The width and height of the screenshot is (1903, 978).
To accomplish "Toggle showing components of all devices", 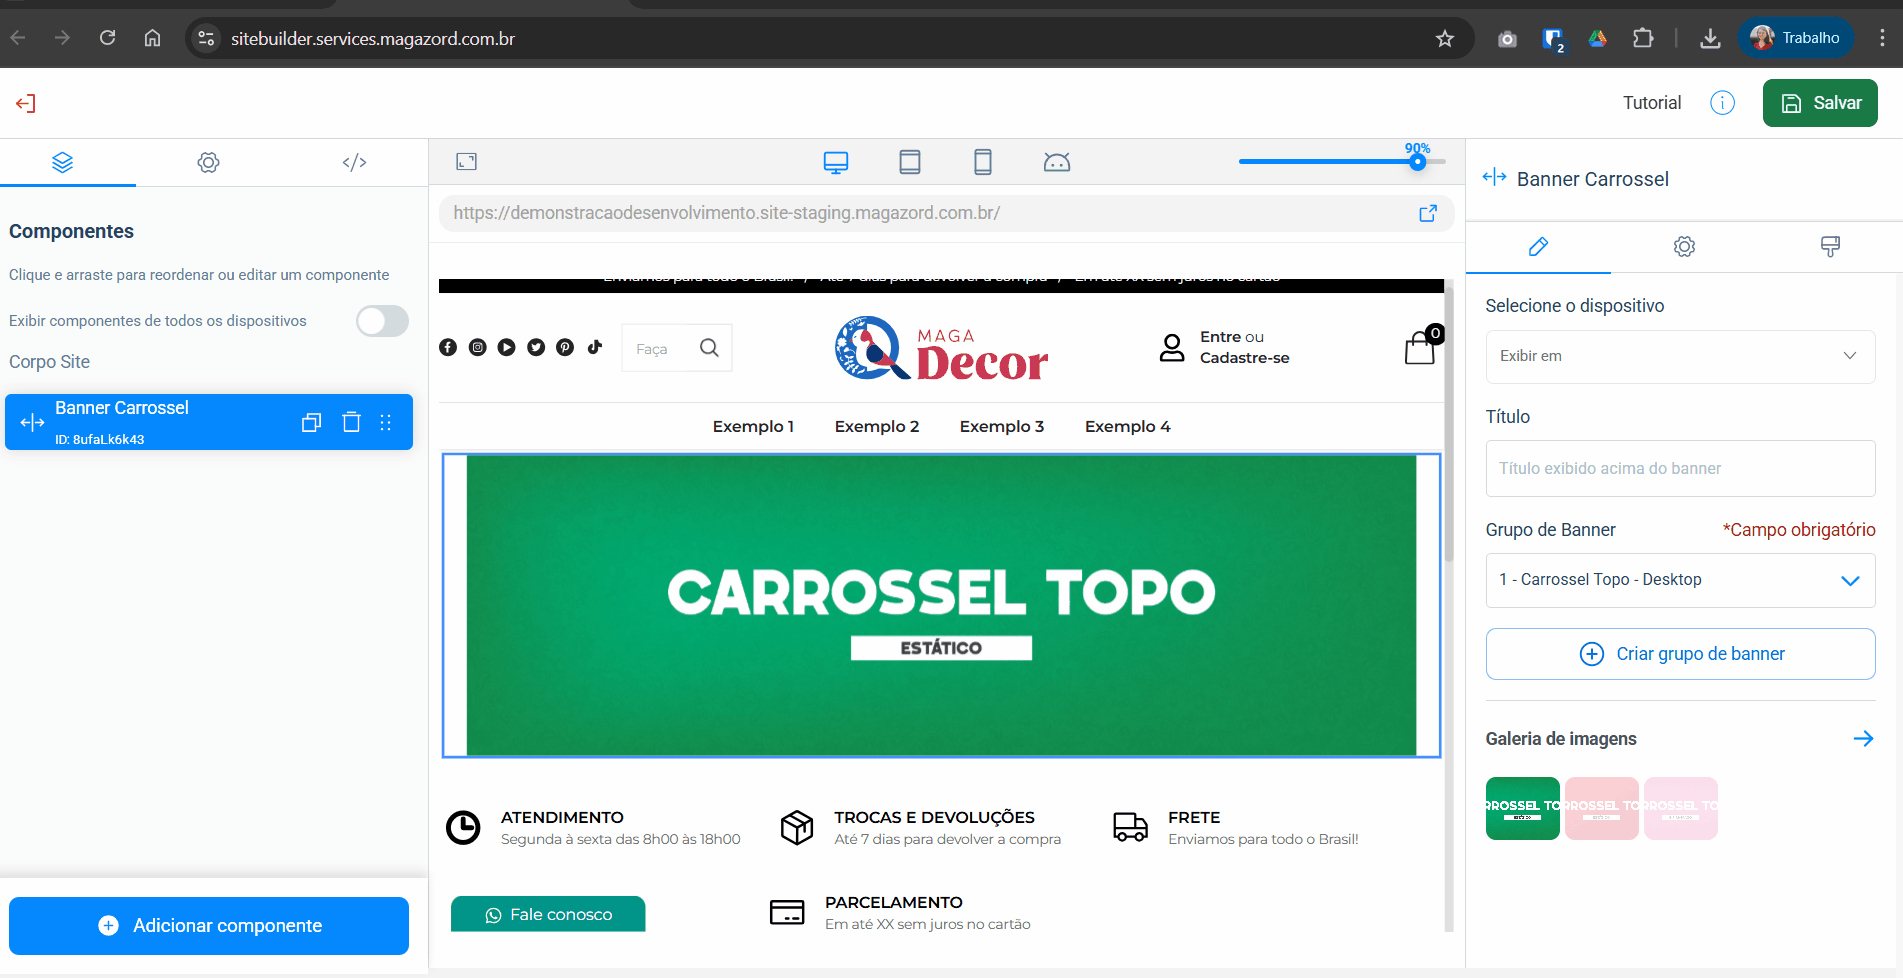I will point(382,321).
